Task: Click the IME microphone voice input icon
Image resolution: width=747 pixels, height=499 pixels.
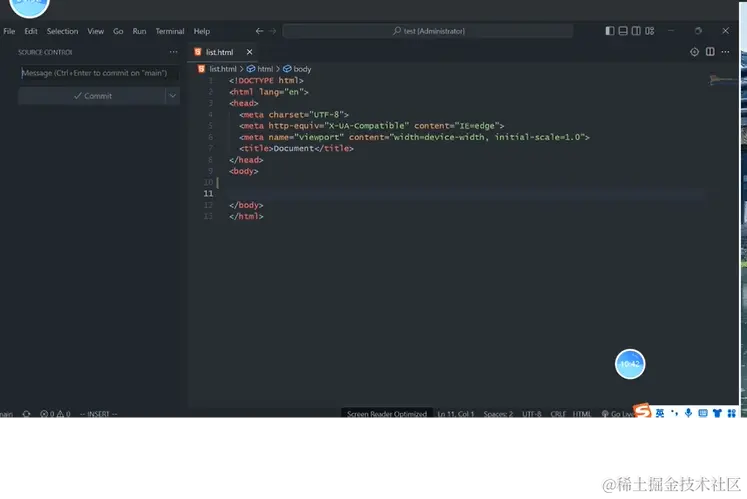Action: [x=688, y=413]
